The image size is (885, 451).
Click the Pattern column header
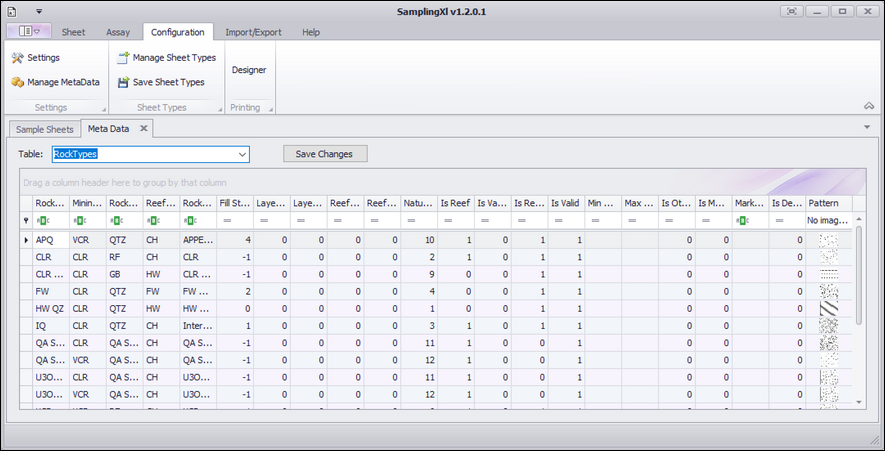click(x=829, y=203)
